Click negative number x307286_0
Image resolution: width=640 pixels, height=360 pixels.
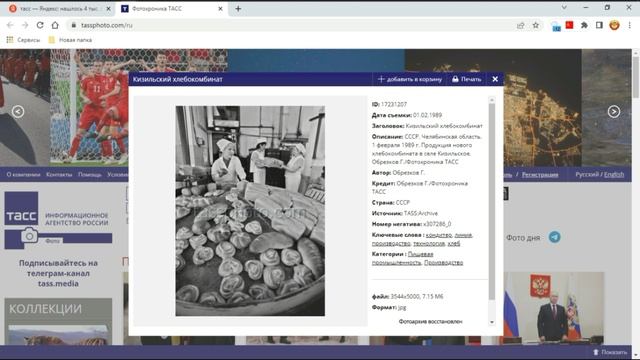(437, 224)
